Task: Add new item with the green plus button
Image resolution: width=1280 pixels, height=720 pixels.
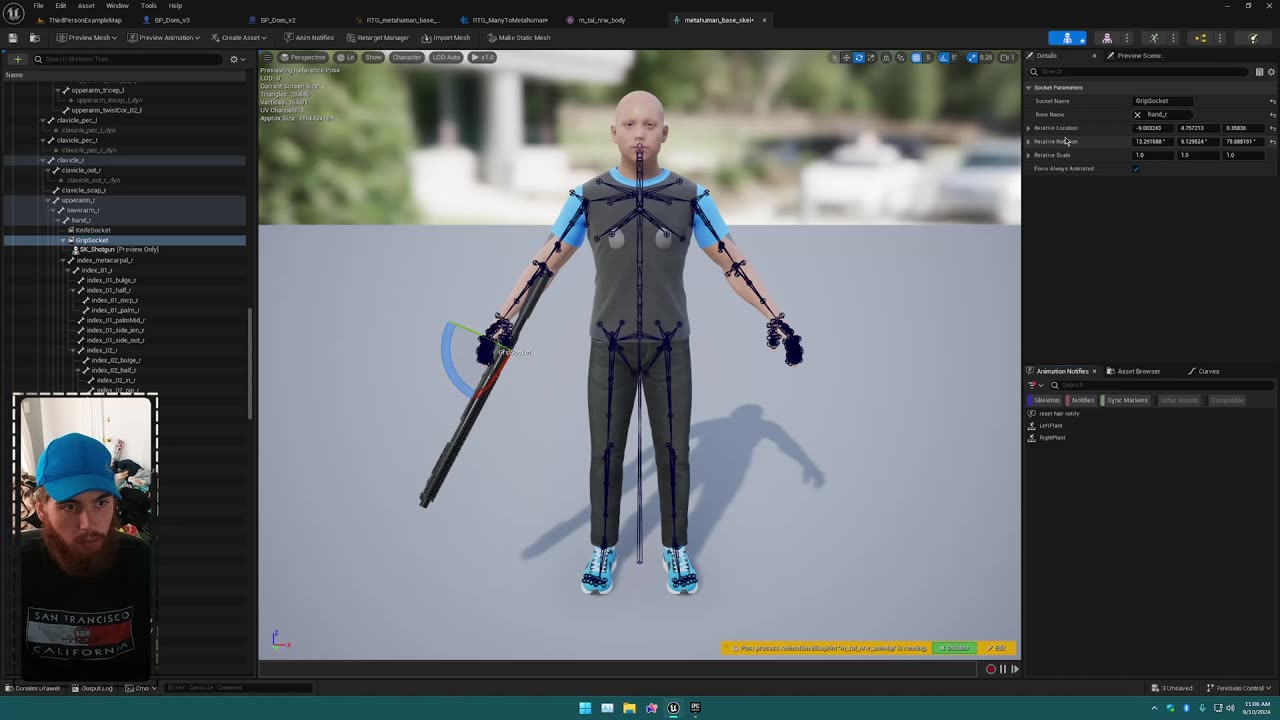Action: (x=17, y=59)
